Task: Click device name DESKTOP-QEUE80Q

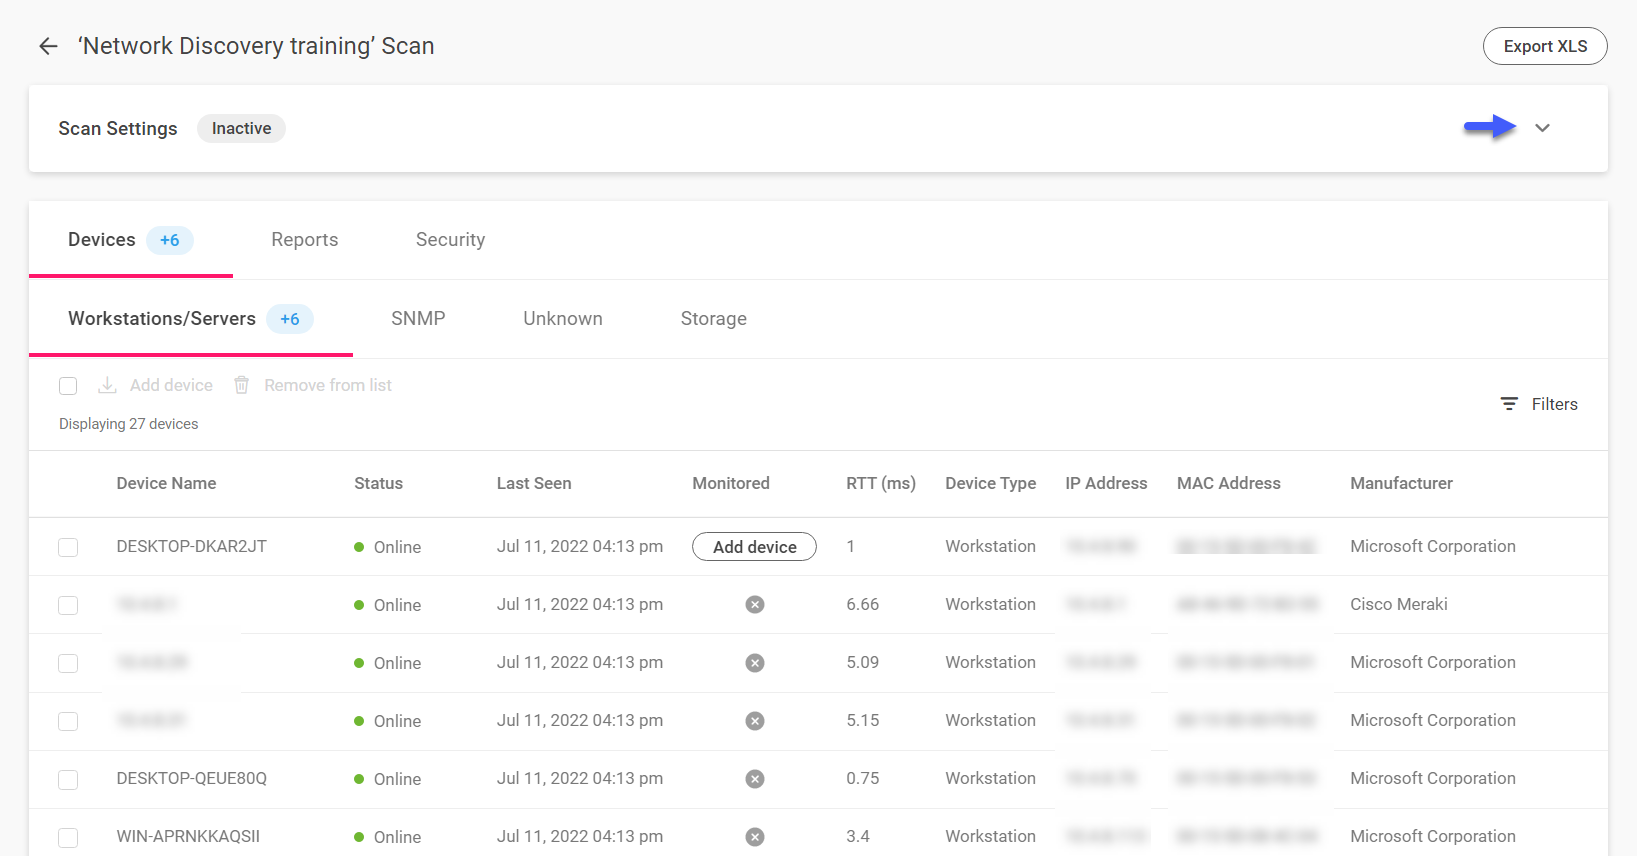Action: (x=191, y=778)
